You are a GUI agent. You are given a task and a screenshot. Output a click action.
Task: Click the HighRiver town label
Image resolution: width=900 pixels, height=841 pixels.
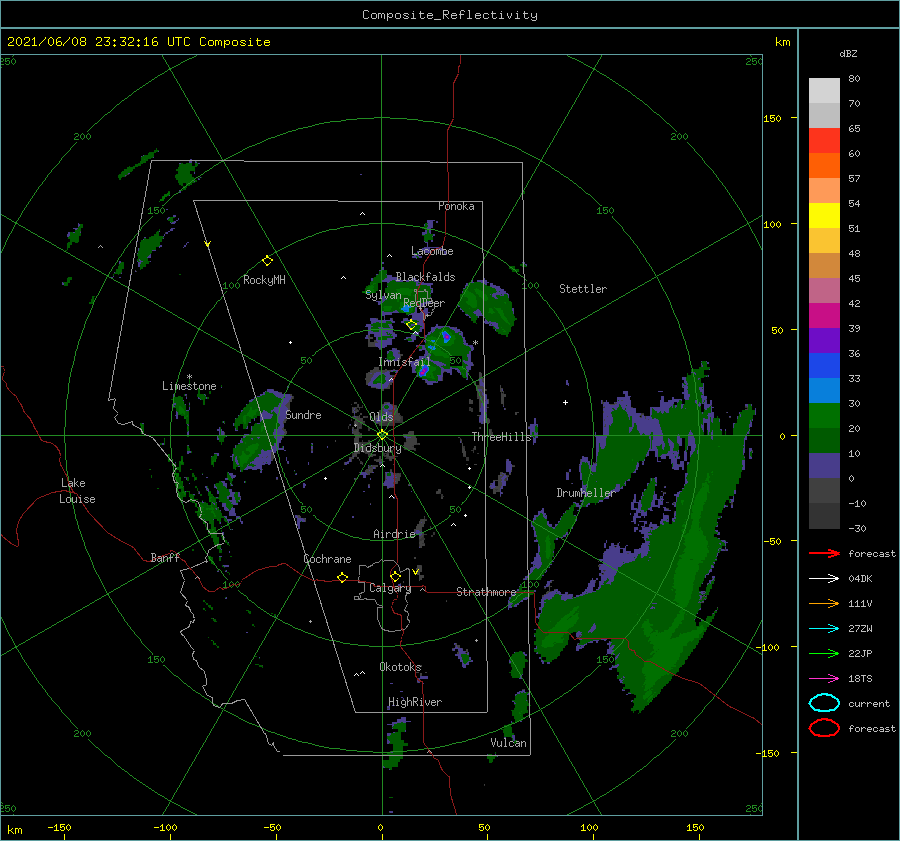coord(415,702)
